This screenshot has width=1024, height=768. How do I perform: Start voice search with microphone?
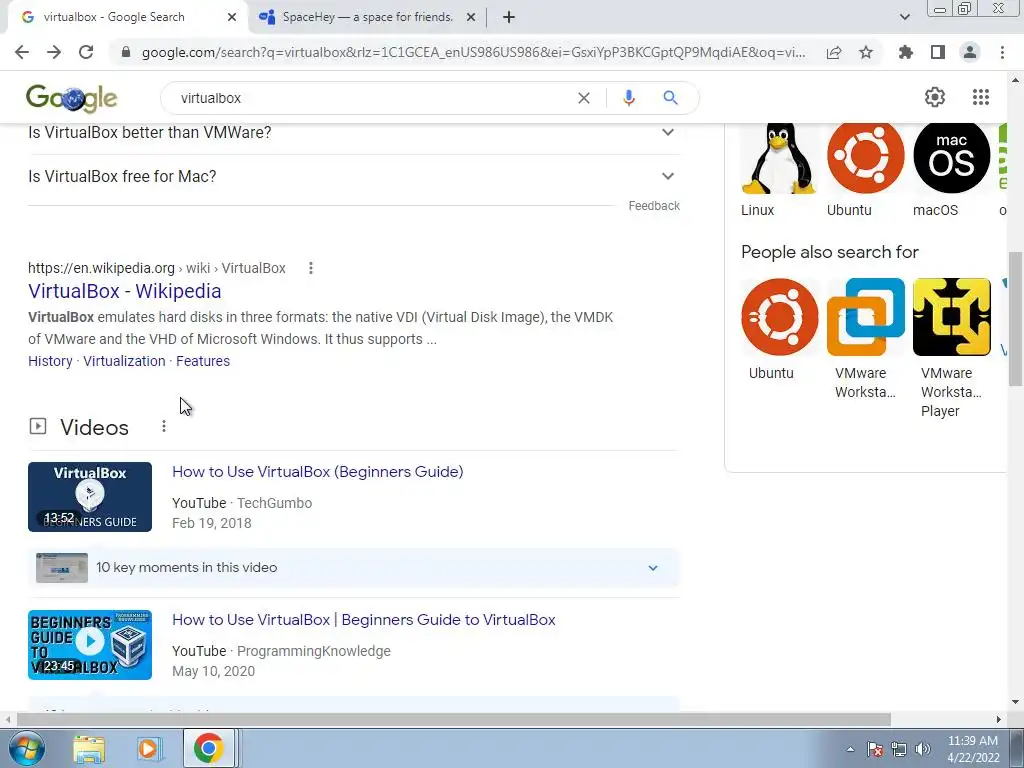pyautogui.click(x=628, y=98)
